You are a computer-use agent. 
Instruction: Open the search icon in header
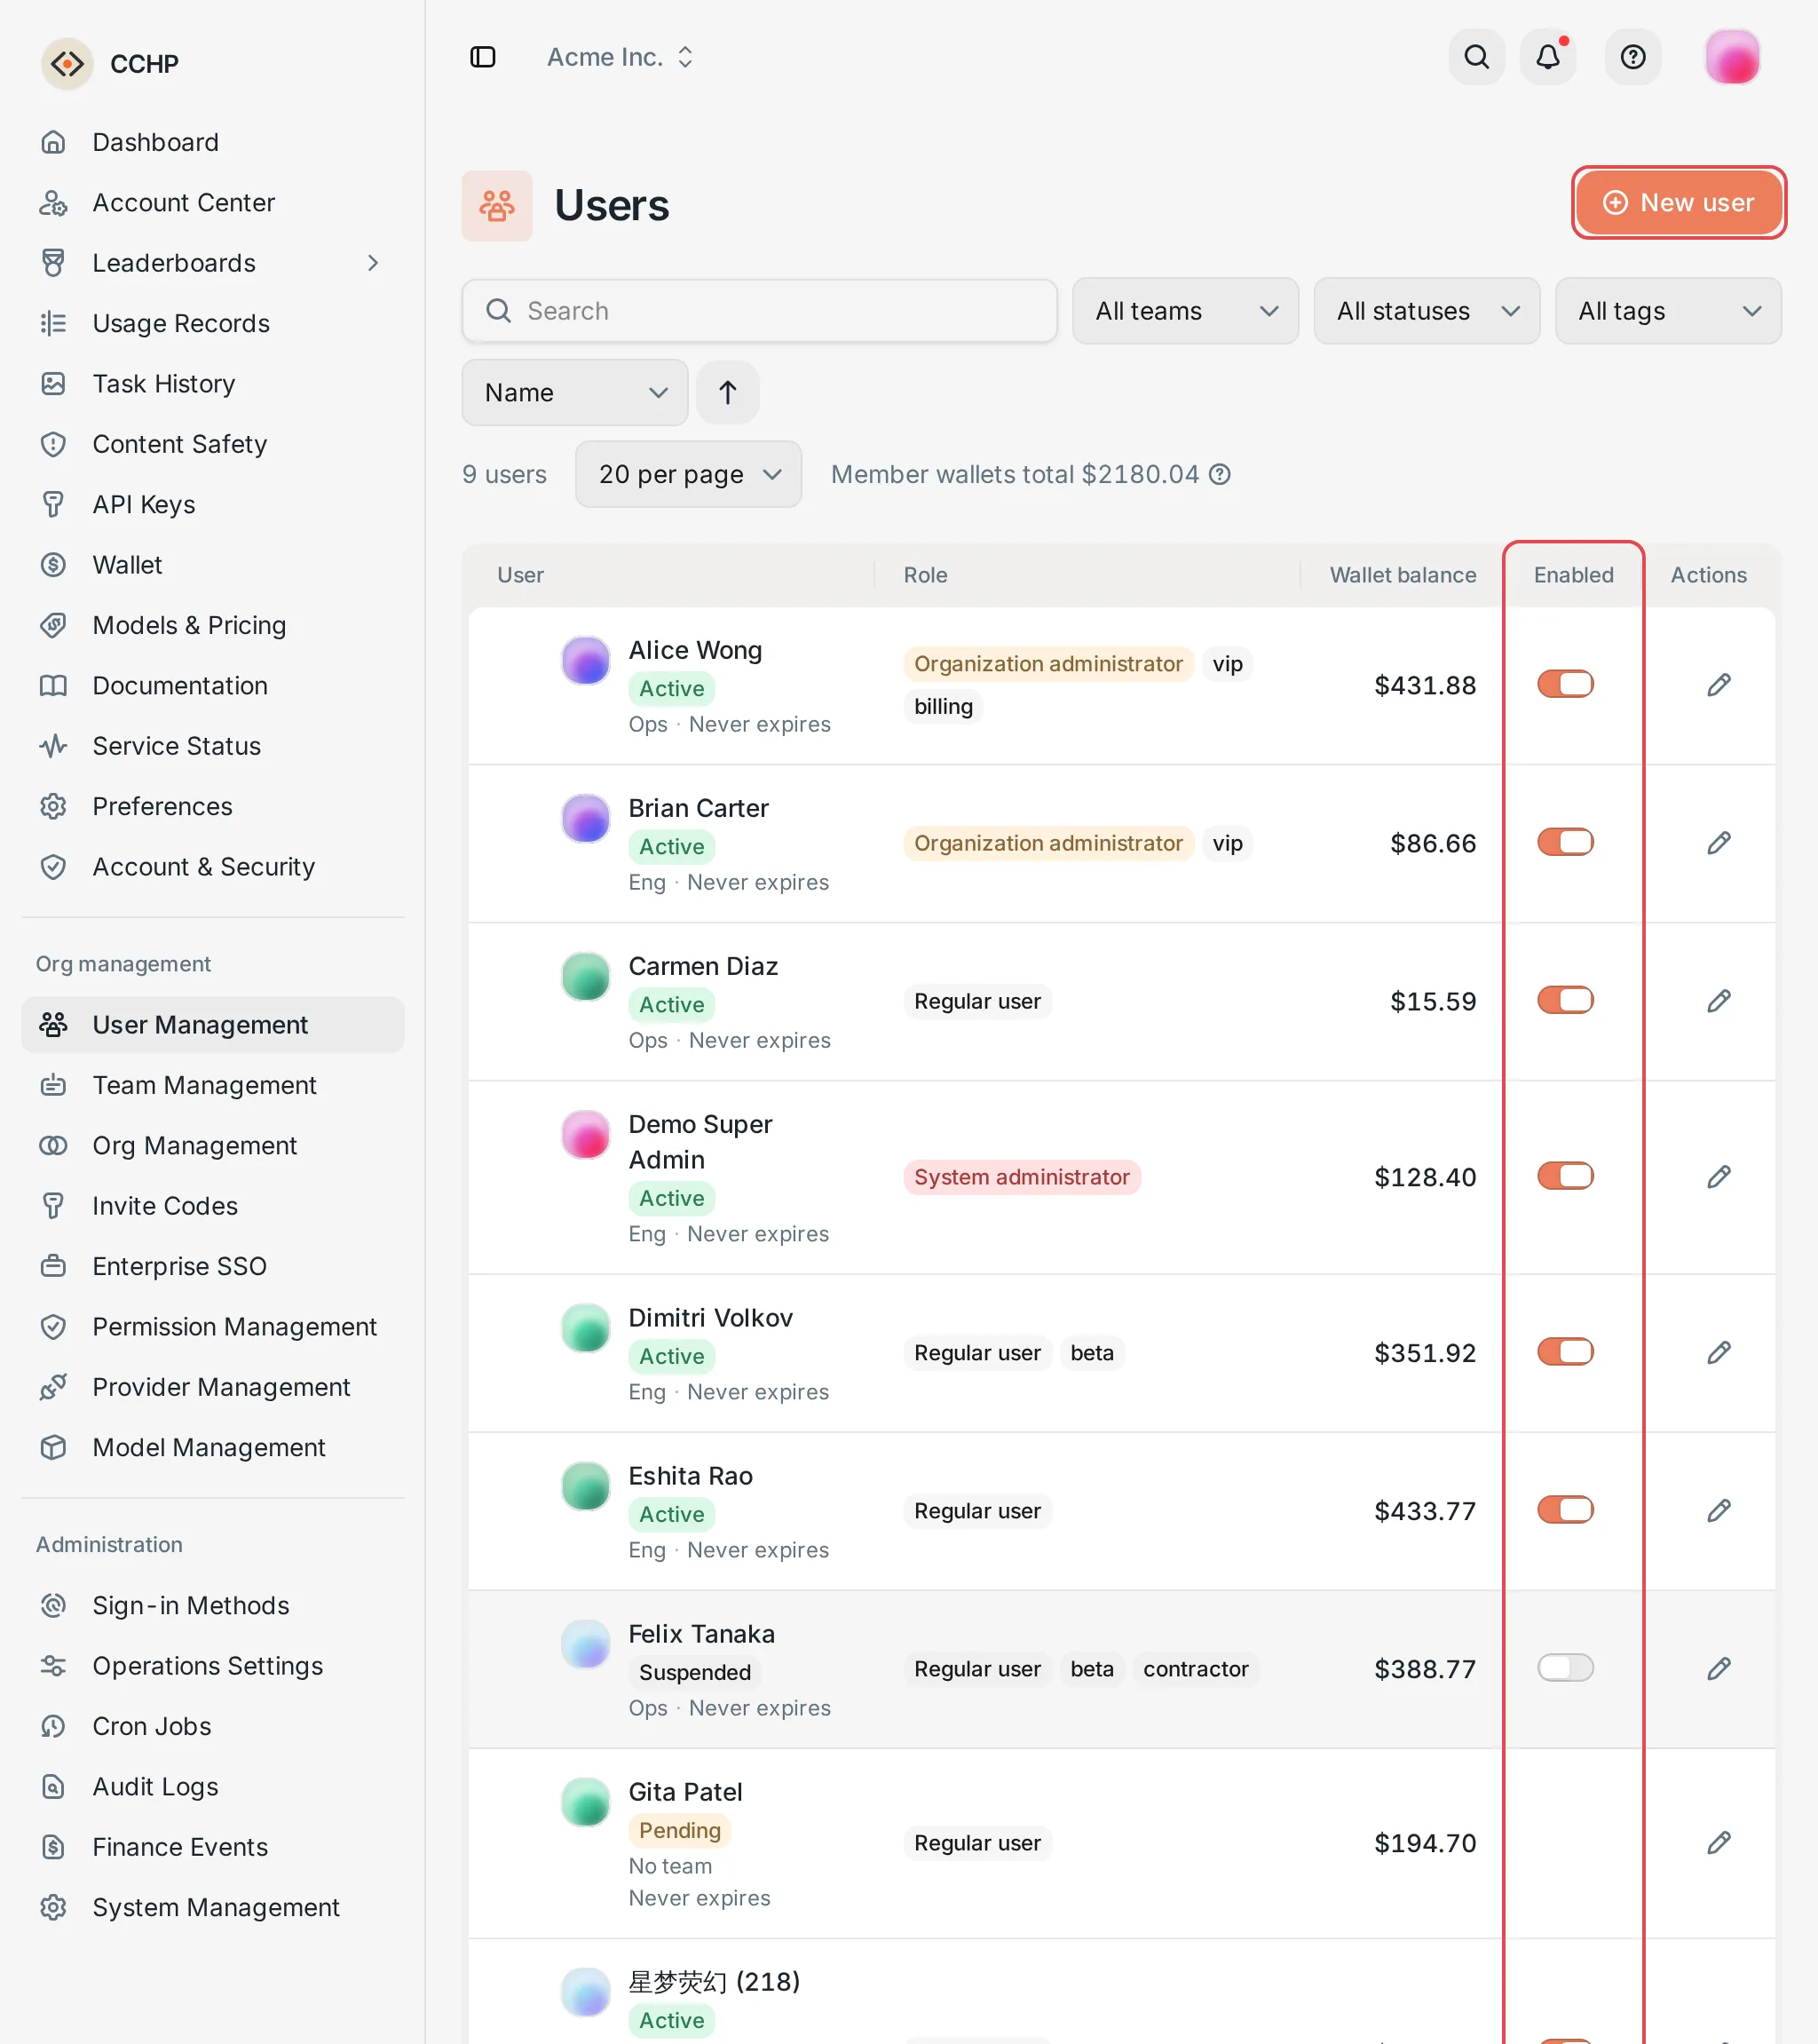click(1476, 57)
